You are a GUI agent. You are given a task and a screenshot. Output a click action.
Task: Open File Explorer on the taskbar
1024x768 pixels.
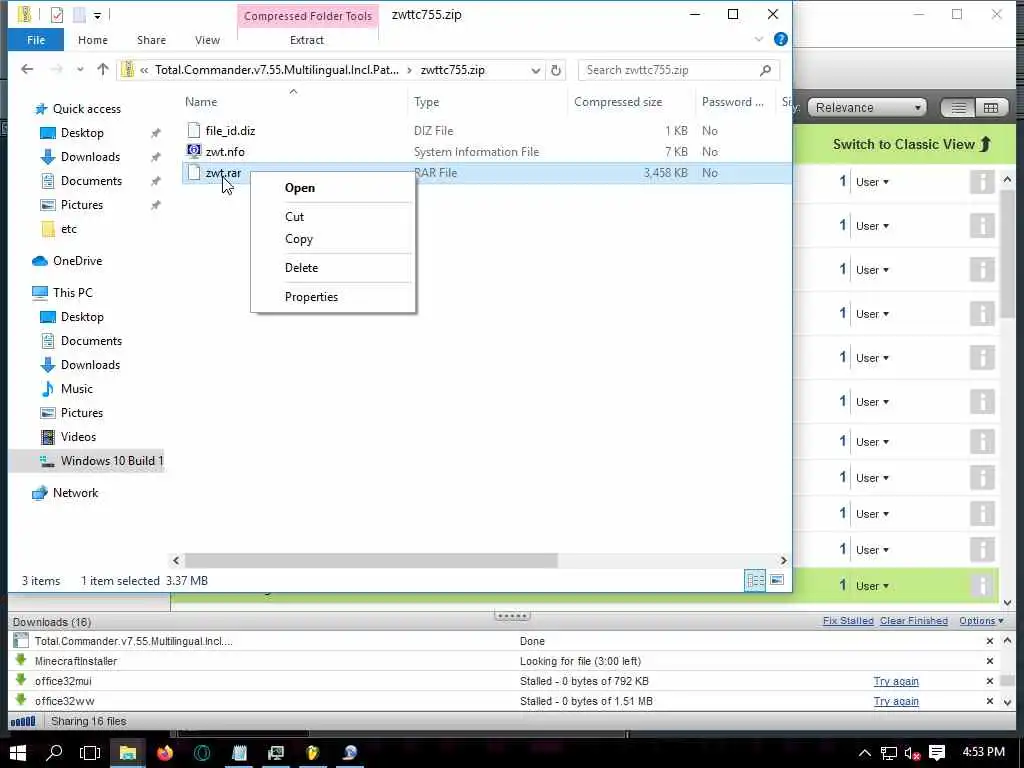point(127,753)
